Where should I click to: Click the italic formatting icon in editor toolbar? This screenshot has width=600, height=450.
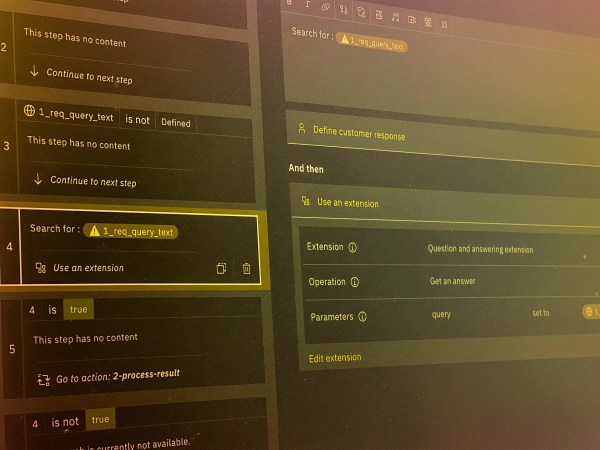(x=306, y=6)
